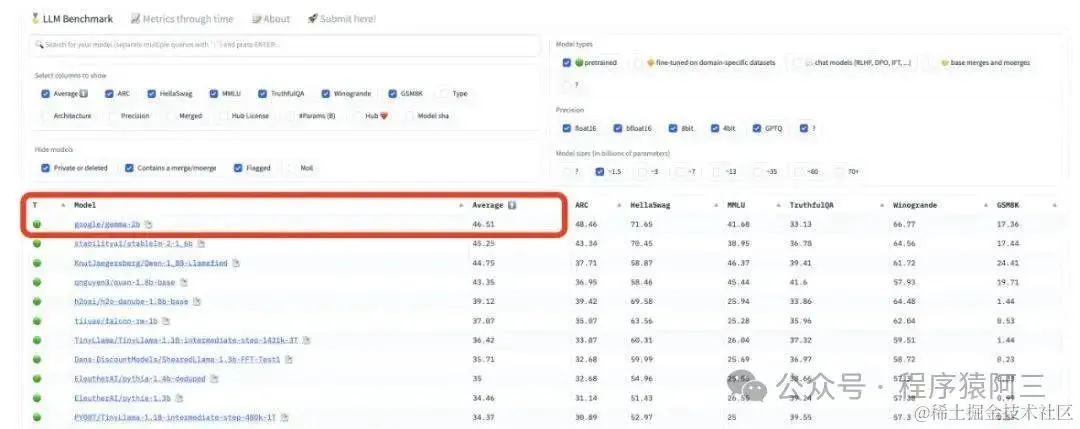The image size is (1080, 429).
Task: Sort table by Model column header
Action: pyautogui.click(x=85, y=205)
